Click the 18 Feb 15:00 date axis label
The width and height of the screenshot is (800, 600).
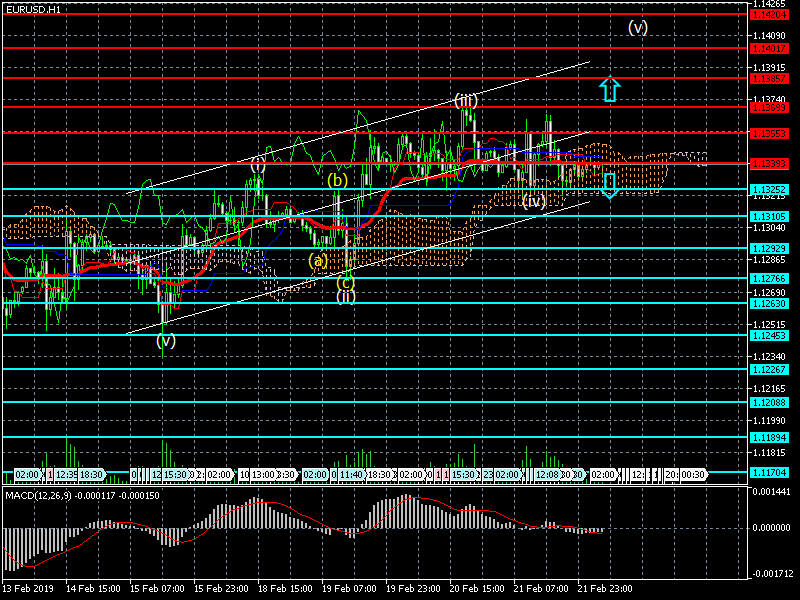pyautogui.click(x=285, y=588)
